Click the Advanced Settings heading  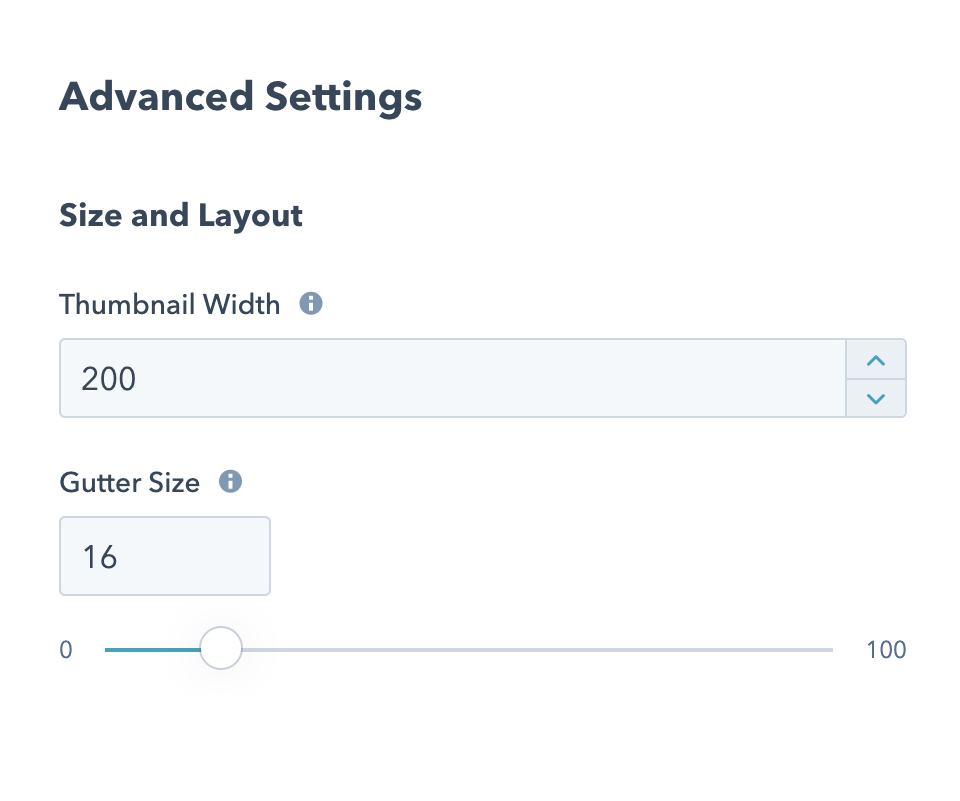coord(240,98)
